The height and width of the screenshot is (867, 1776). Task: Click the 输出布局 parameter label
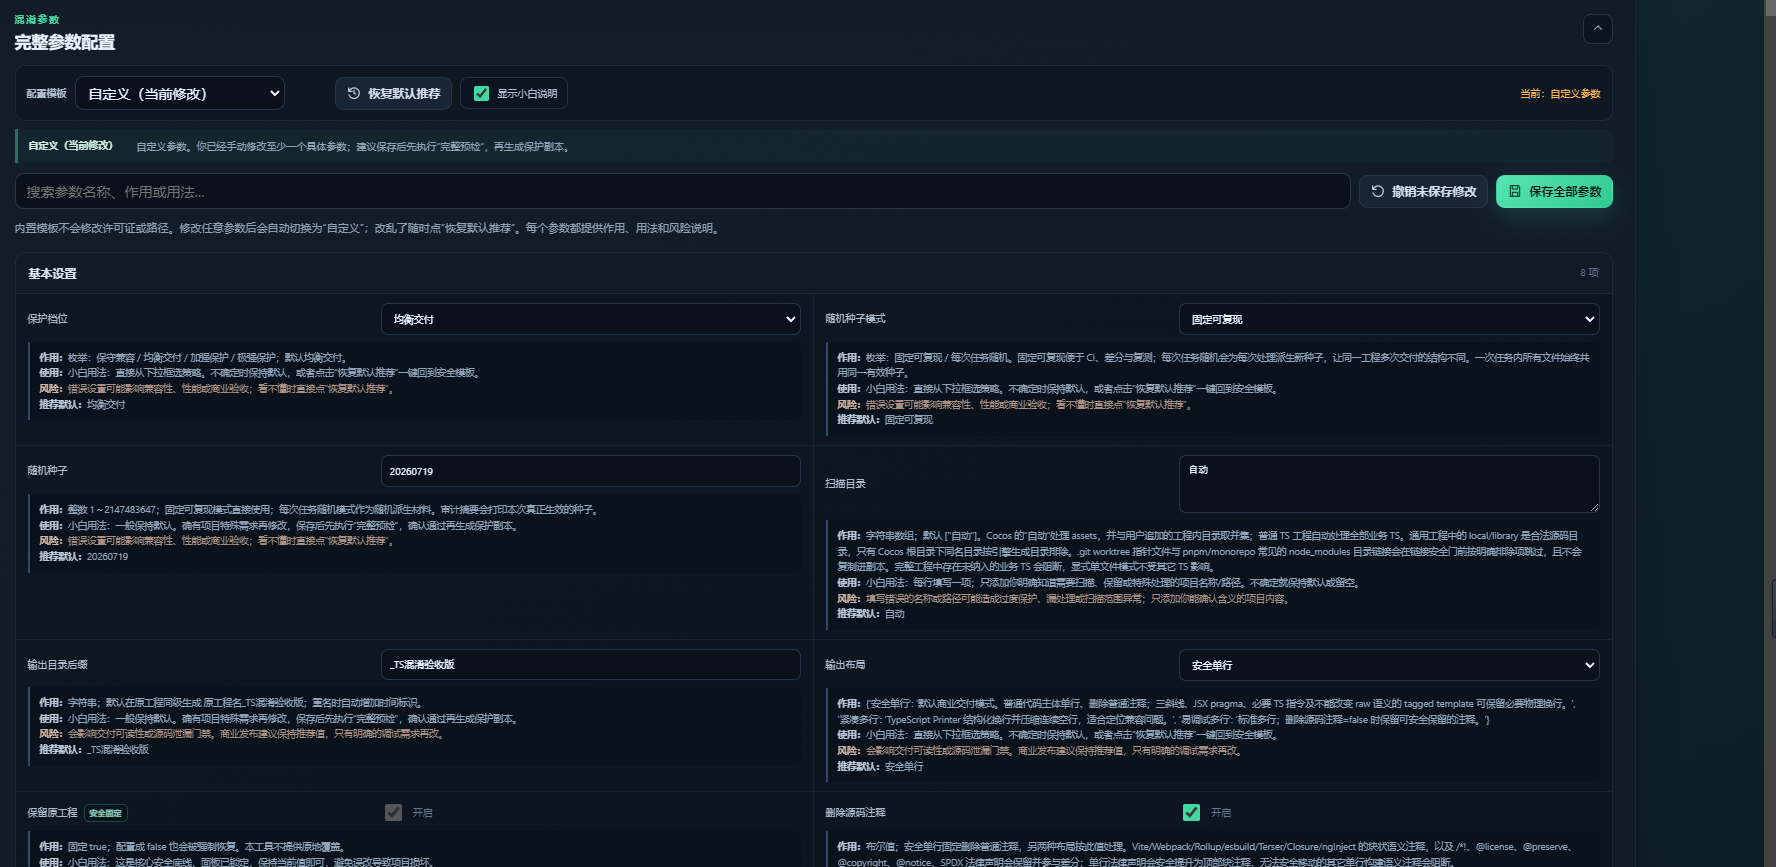(845, 664)
